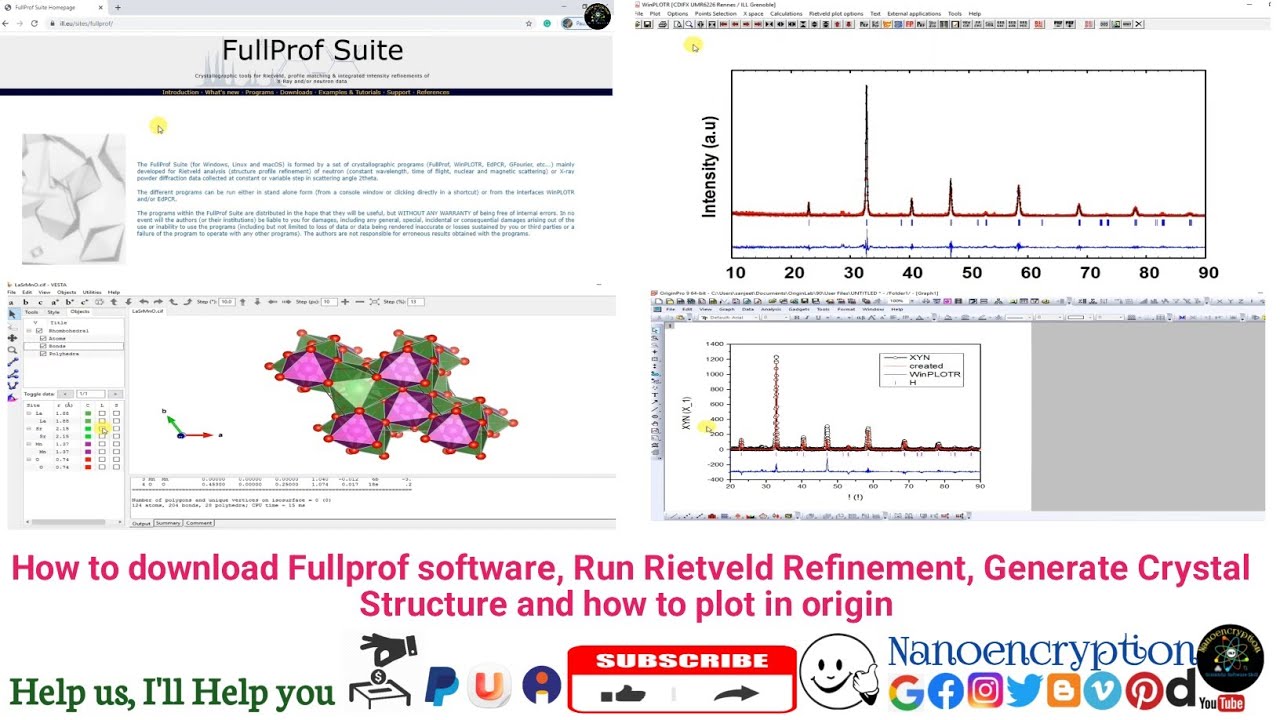Select the arrow pointer tool in VESTA
Viewport: 1280px width, 720px height.
click(x=12, y=314)
